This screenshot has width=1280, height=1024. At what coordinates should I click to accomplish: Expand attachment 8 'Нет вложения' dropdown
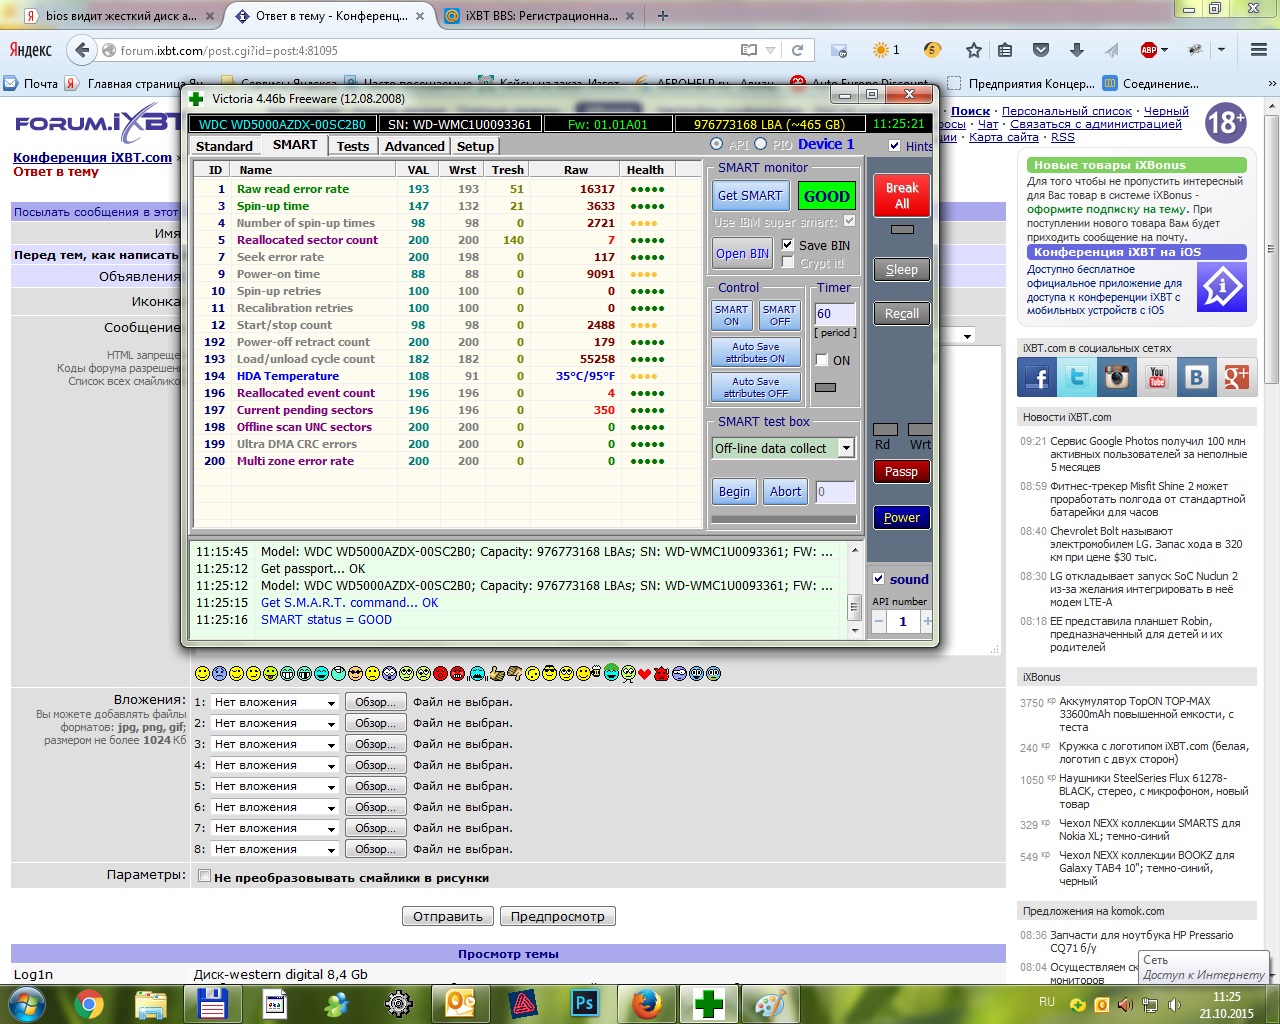point(275,849)
